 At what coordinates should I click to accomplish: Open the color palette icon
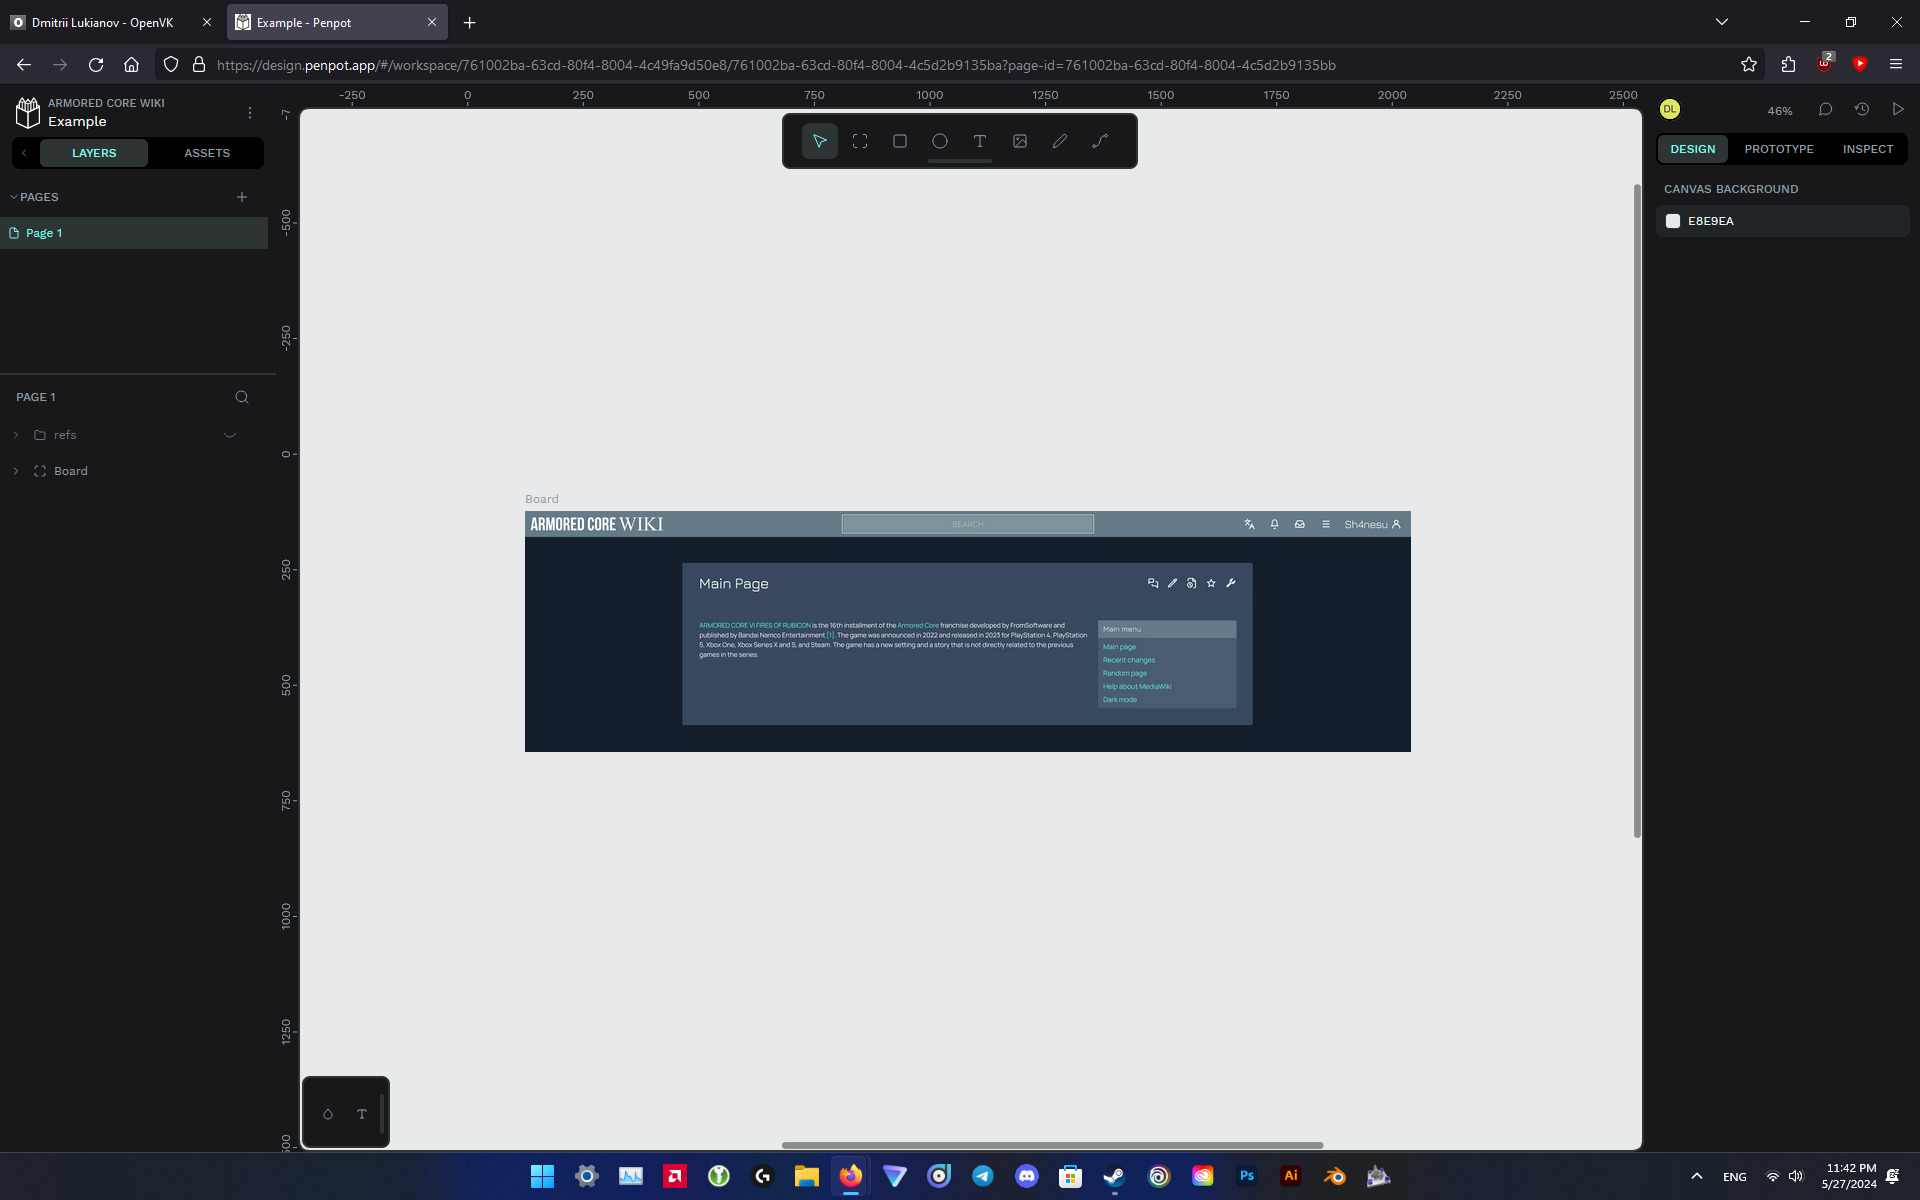click(x=328, y=1114)
